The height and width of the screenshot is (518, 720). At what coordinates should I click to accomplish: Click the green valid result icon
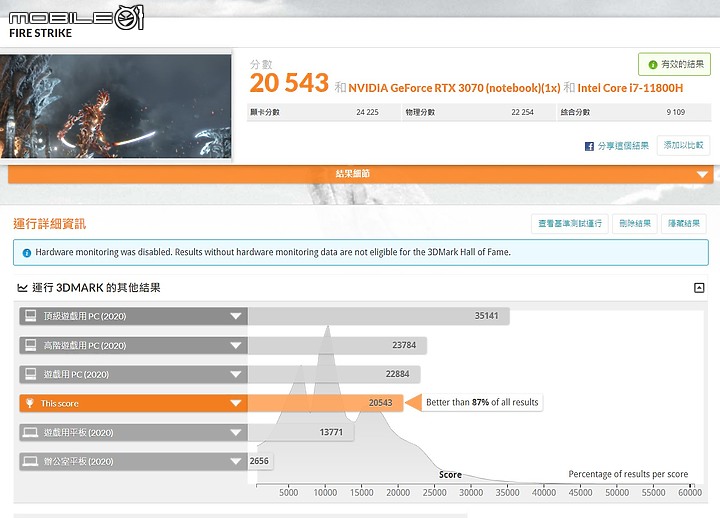coord(652,65)
